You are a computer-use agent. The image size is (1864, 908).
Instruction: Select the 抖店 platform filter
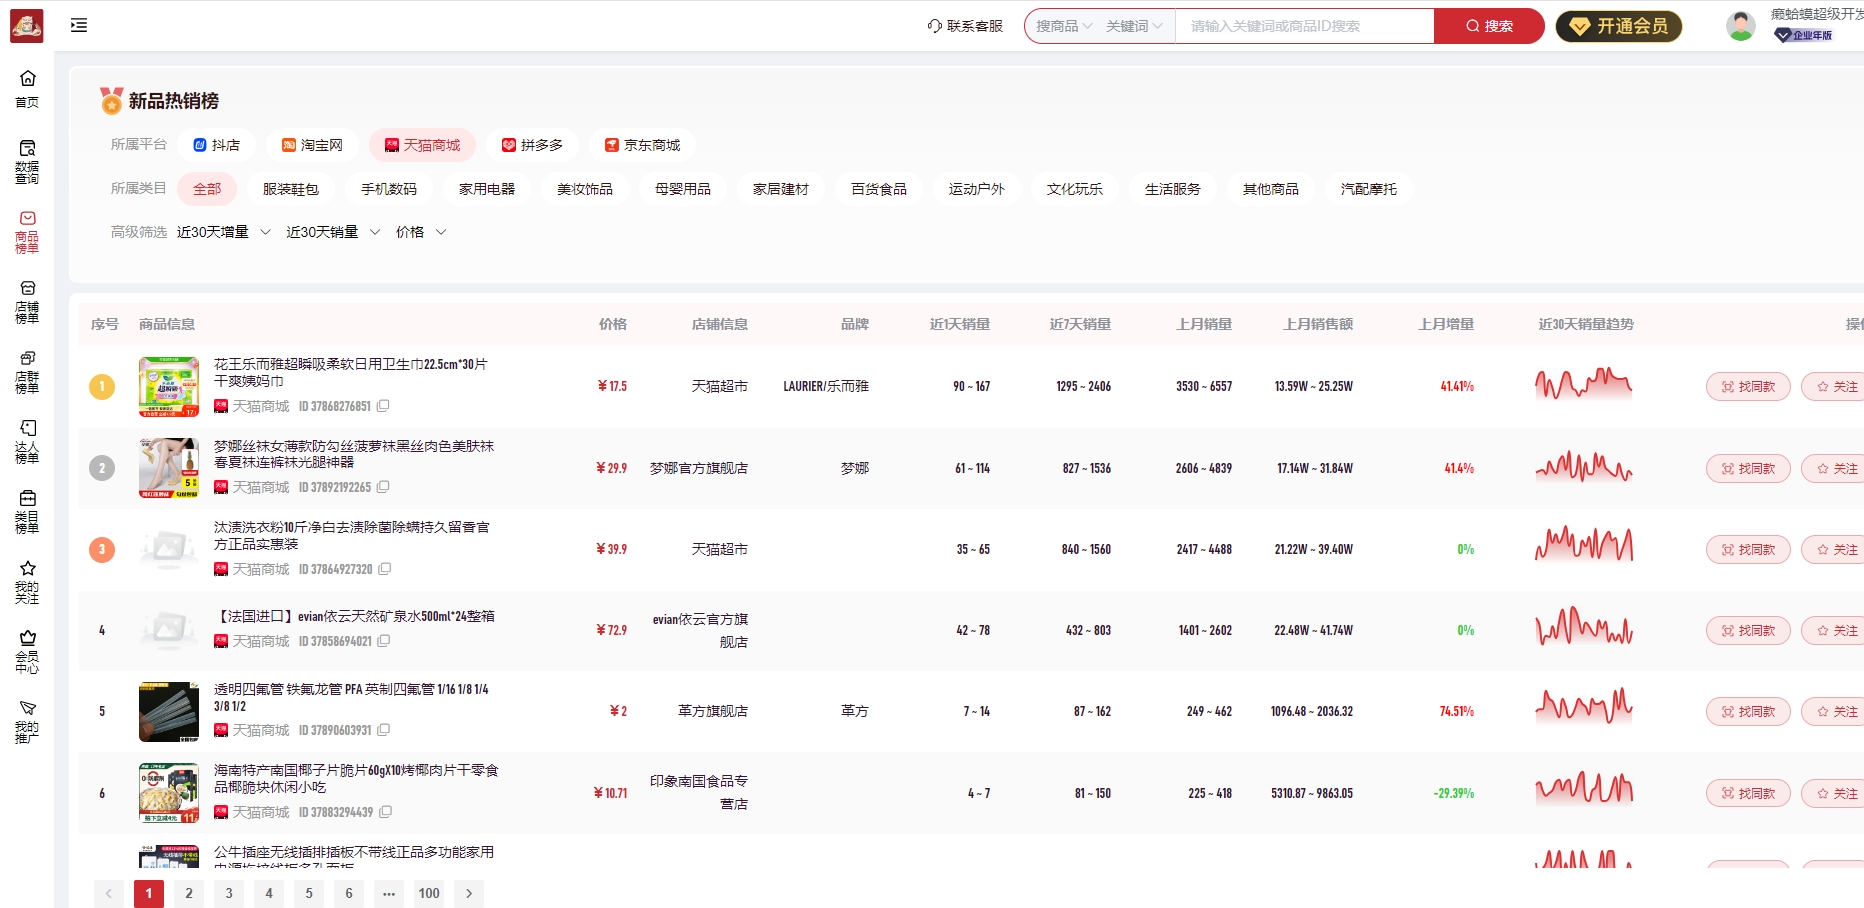click(x=216, y=145)
